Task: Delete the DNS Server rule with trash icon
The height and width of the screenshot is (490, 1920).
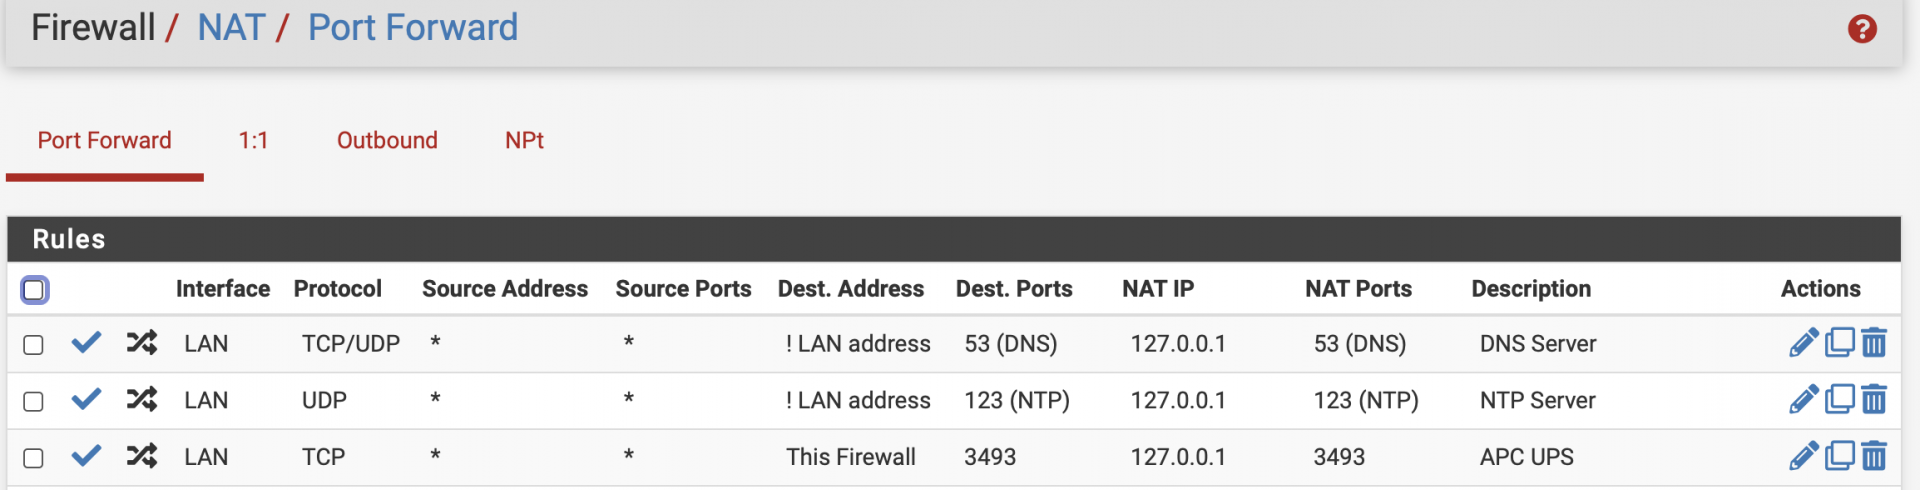Action: click(x=1874, y=343)
